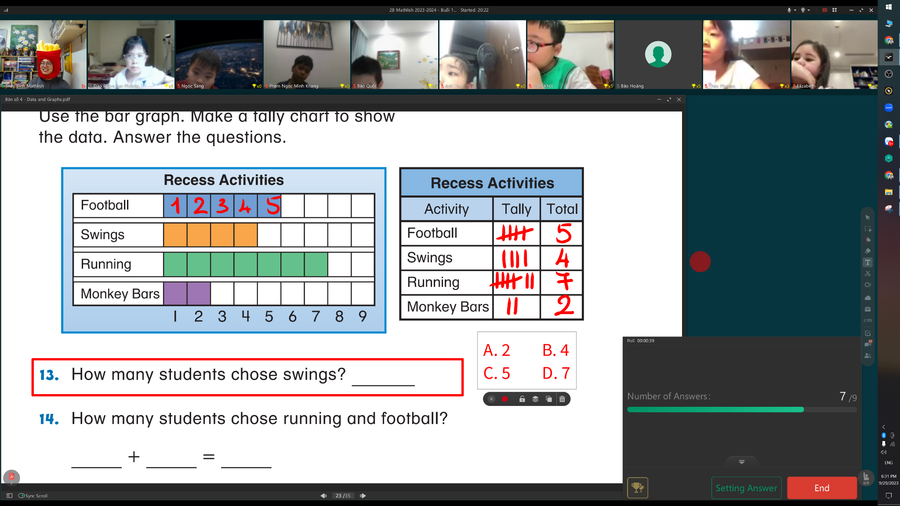This screenshot has width=900, height=506.
Task: Open the chat icon with notification badge
Action: tap(867, 343)
